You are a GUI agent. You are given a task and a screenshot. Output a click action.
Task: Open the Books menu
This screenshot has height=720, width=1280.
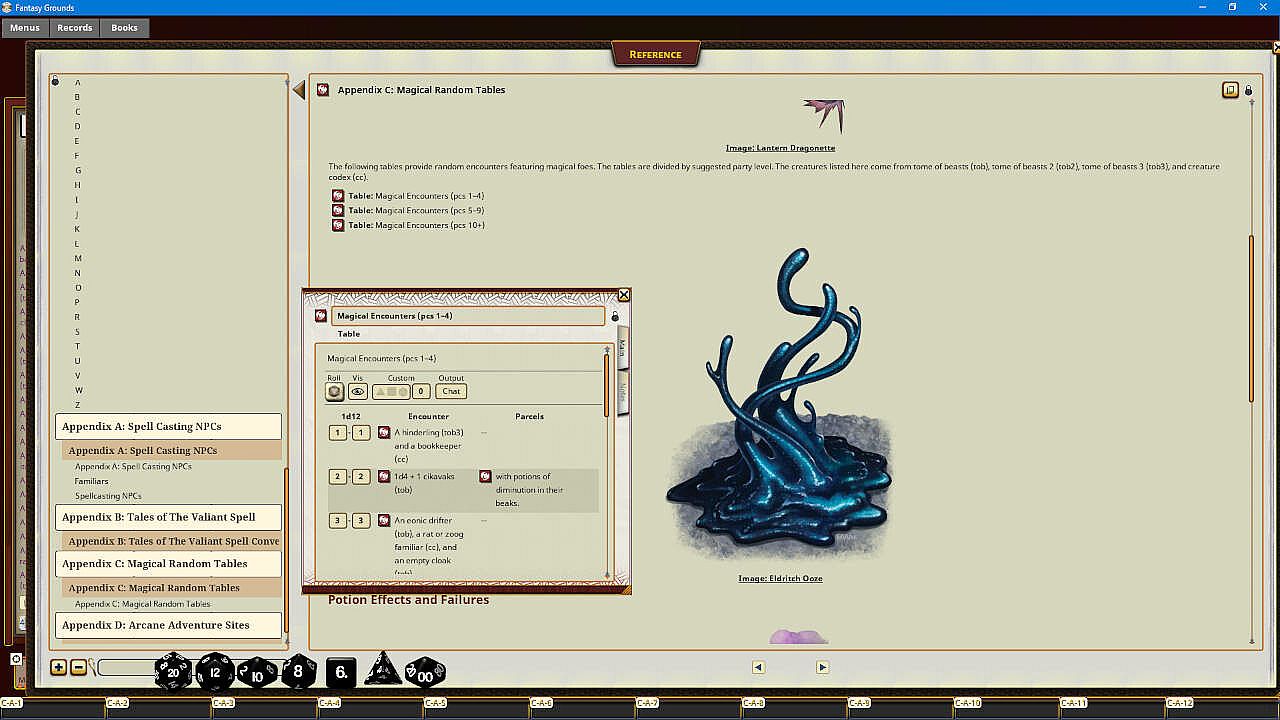click(125, 28)
